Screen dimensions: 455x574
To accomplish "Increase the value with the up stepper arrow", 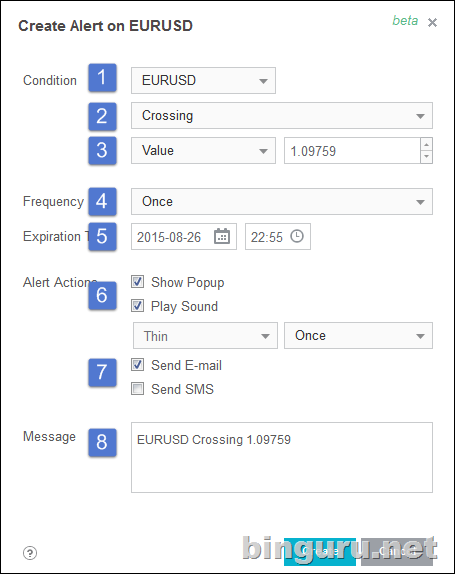I will tap(426, 144).
